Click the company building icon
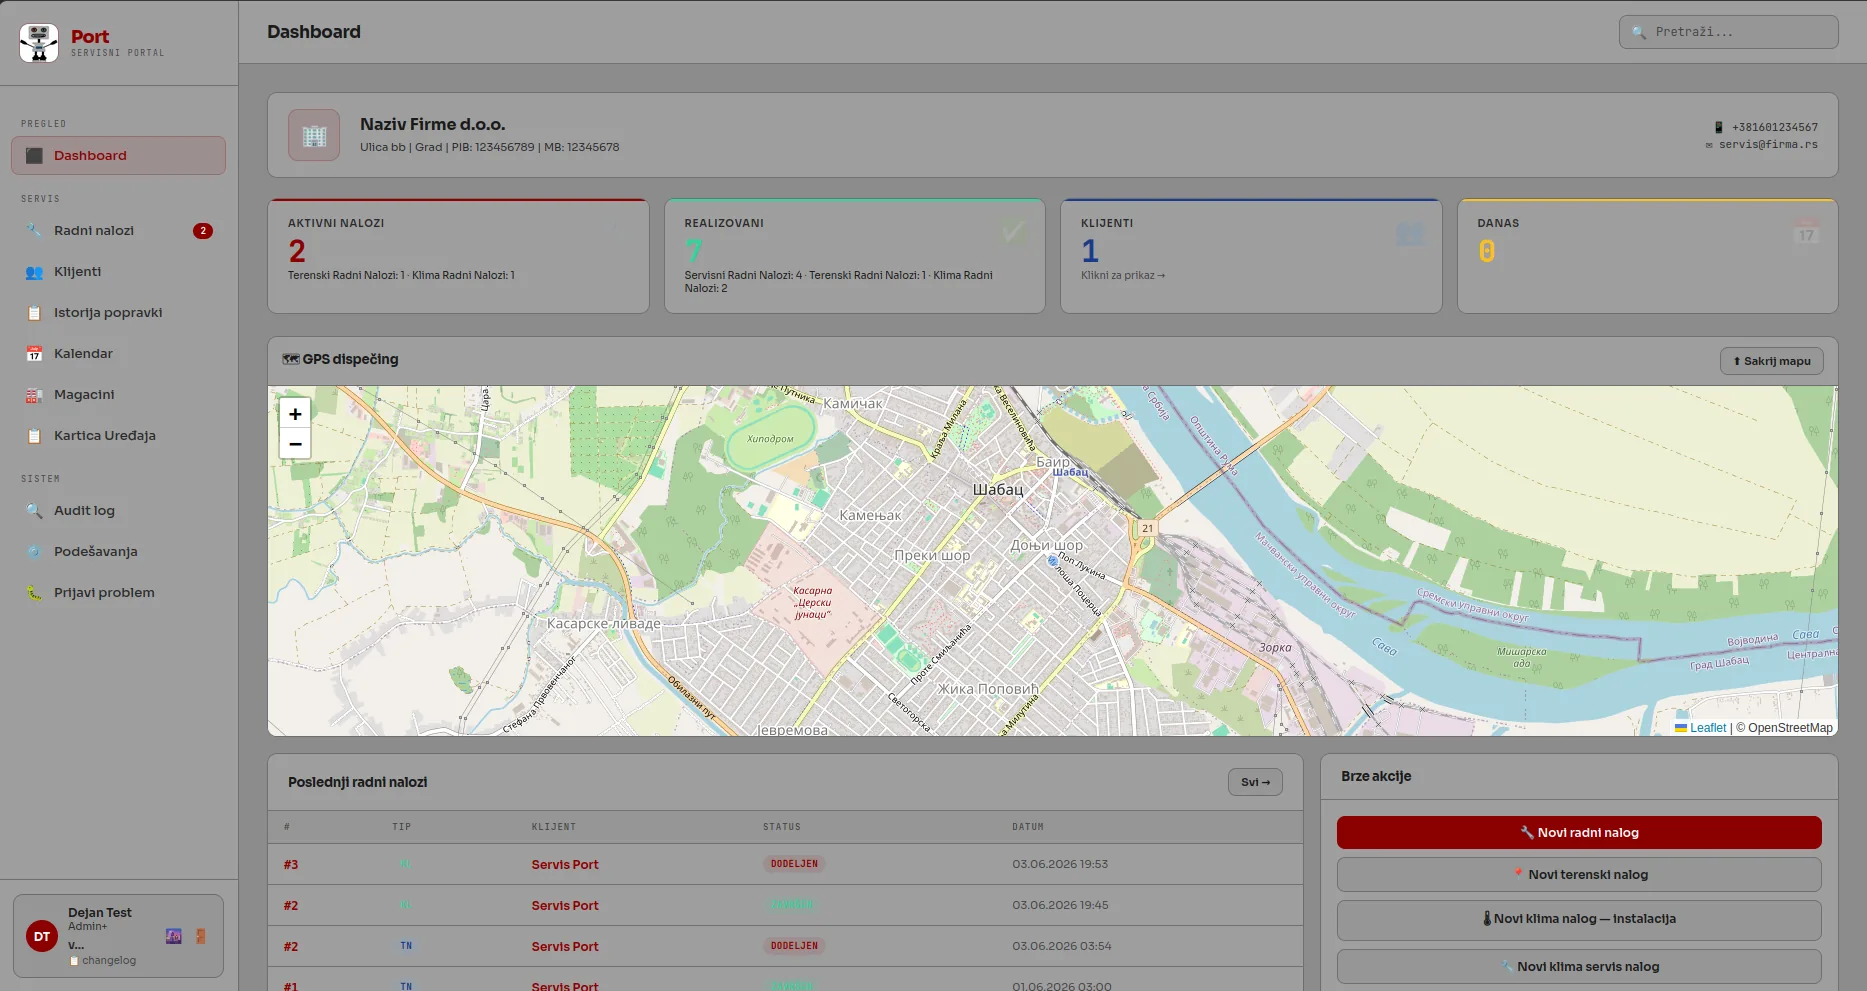The image size is (1867, 991). 314,135
